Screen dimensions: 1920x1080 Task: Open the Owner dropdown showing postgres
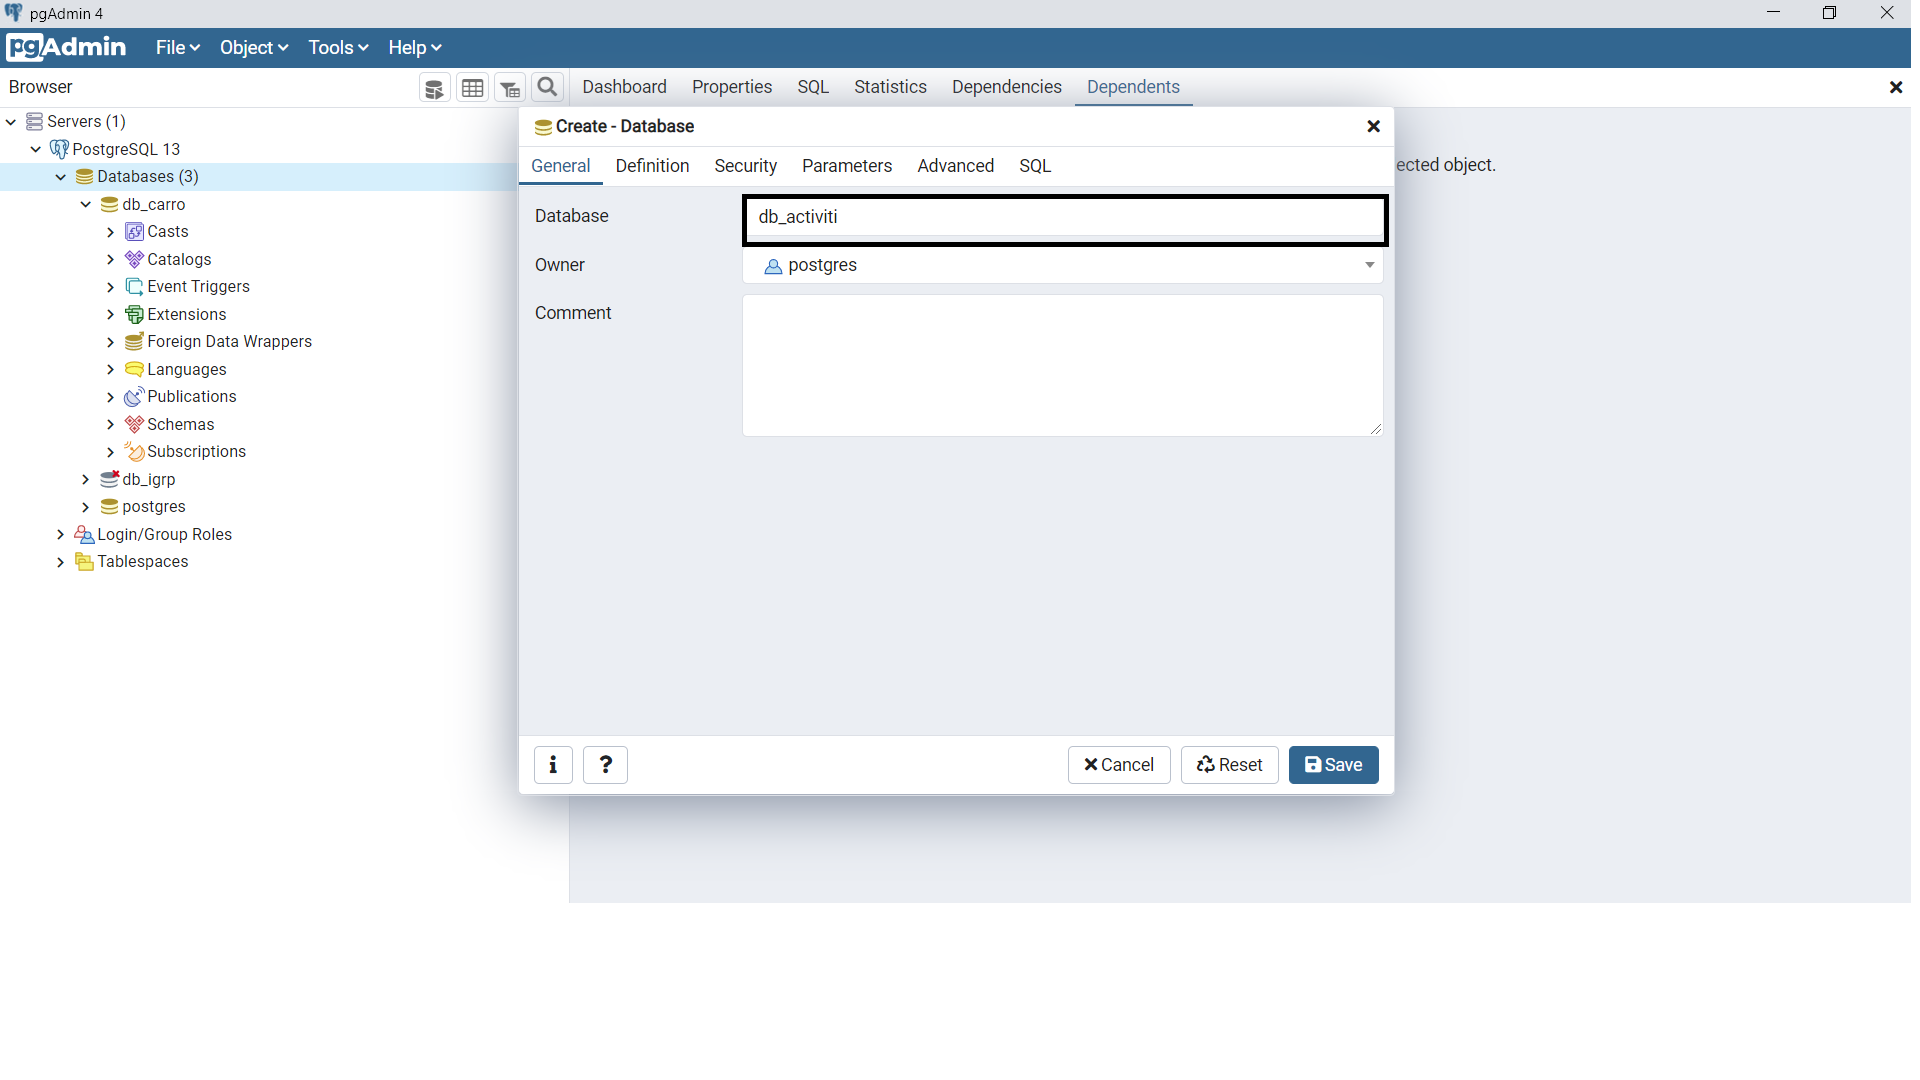[1063, 265]
